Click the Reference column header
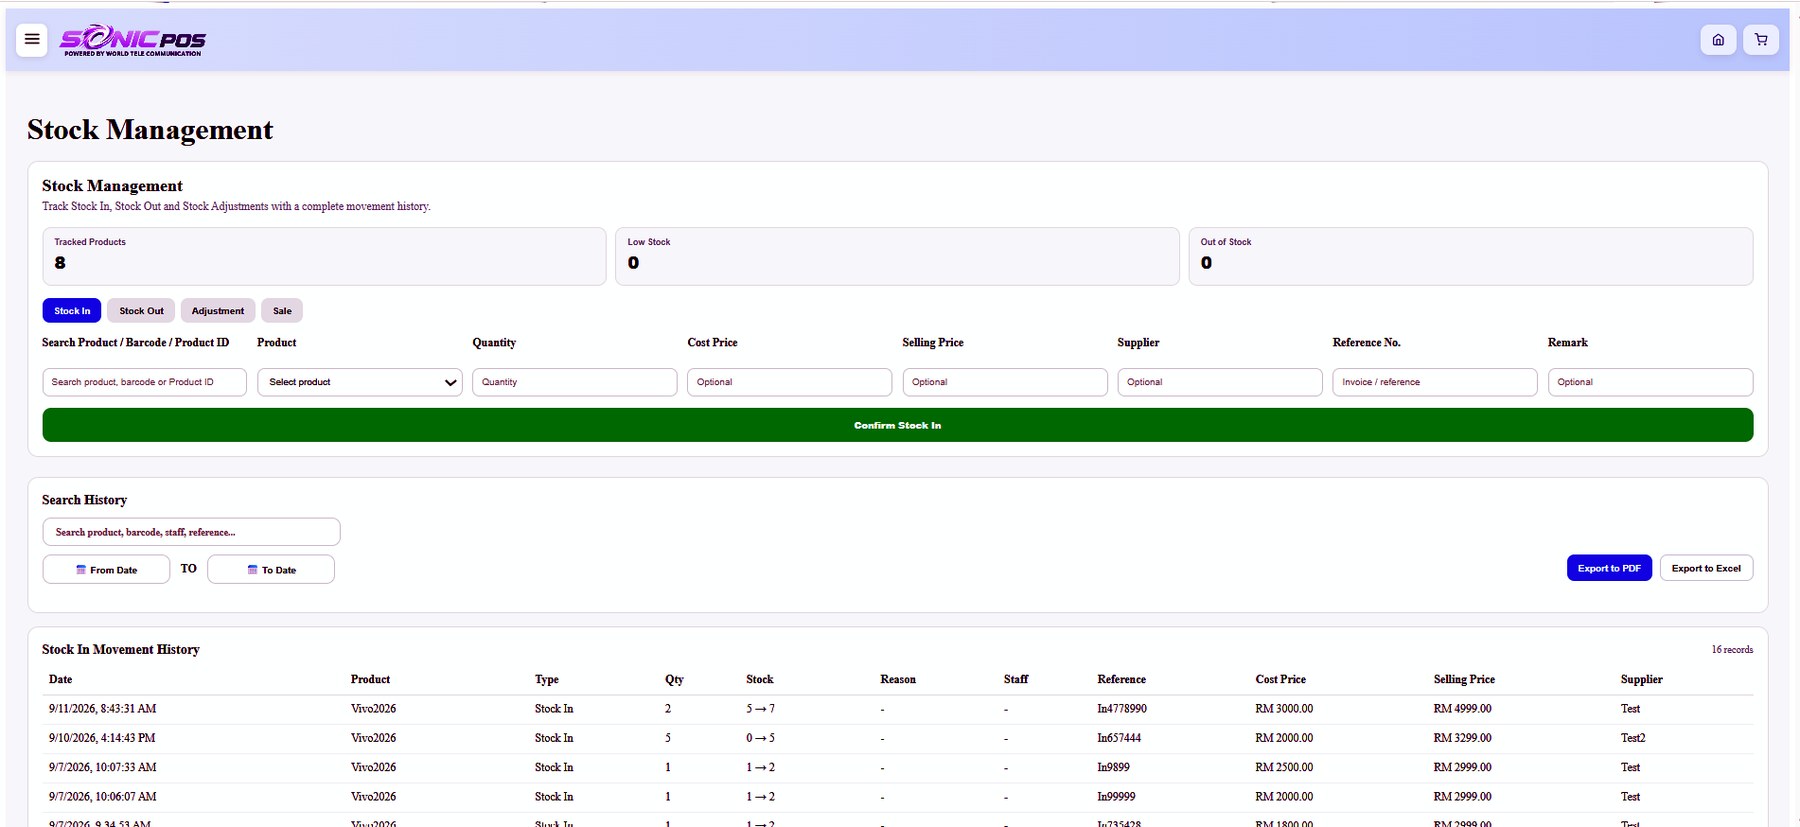The height and width of the screenshot is (827, 1800). pyautogui.click(x=1121, y=679)
